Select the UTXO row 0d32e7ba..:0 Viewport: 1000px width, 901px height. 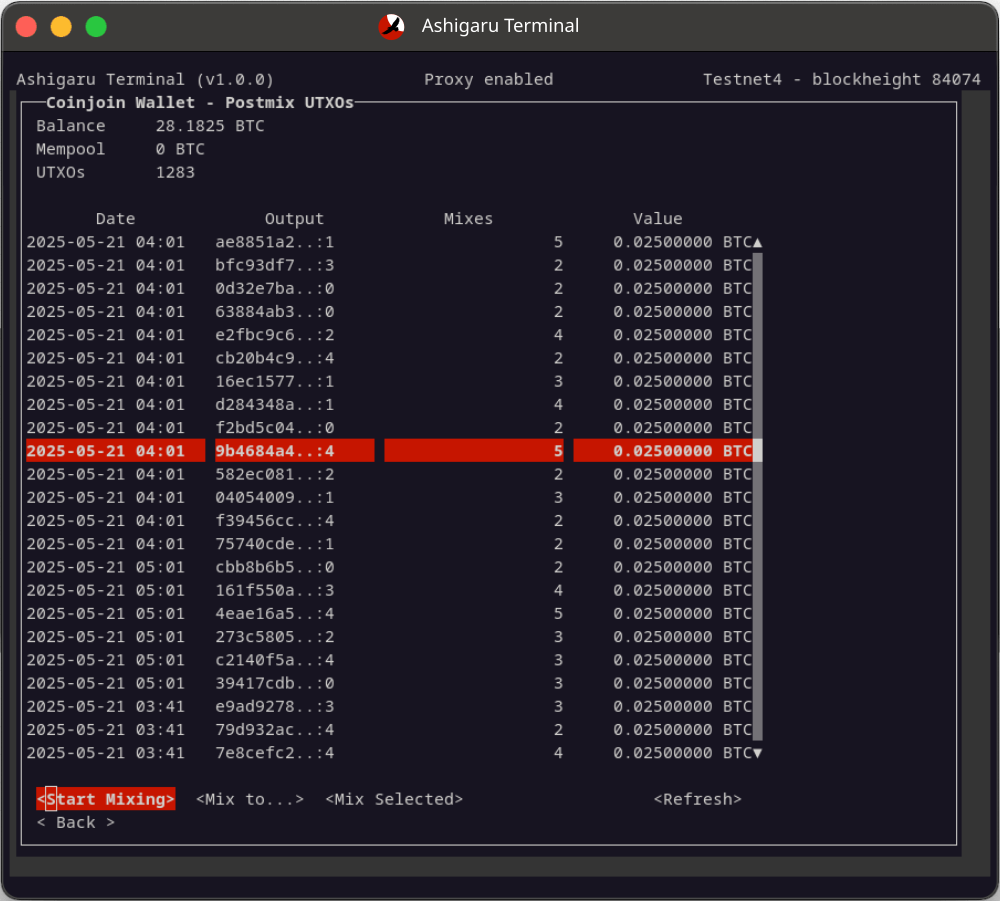tap(390, 288)
